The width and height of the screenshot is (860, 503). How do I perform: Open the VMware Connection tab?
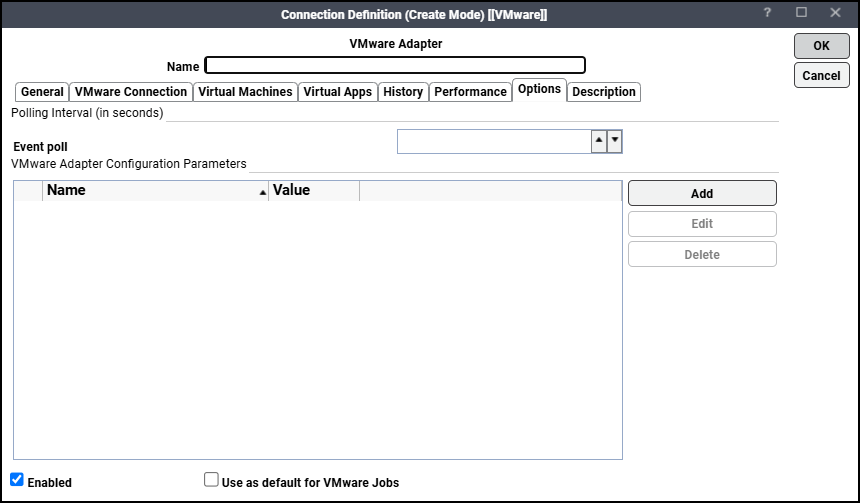pos(131,92)
